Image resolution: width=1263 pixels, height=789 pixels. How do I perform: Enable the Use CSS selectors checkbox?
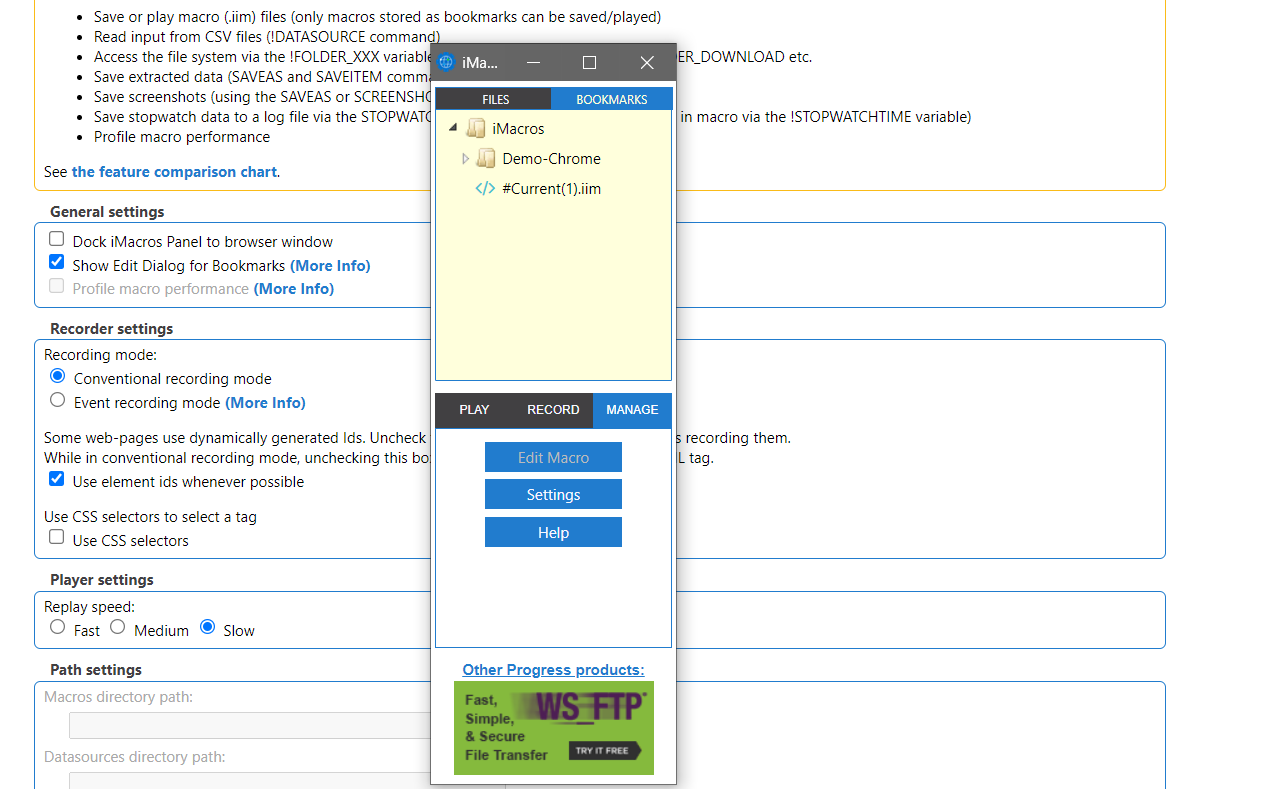[x=56, y=537]
